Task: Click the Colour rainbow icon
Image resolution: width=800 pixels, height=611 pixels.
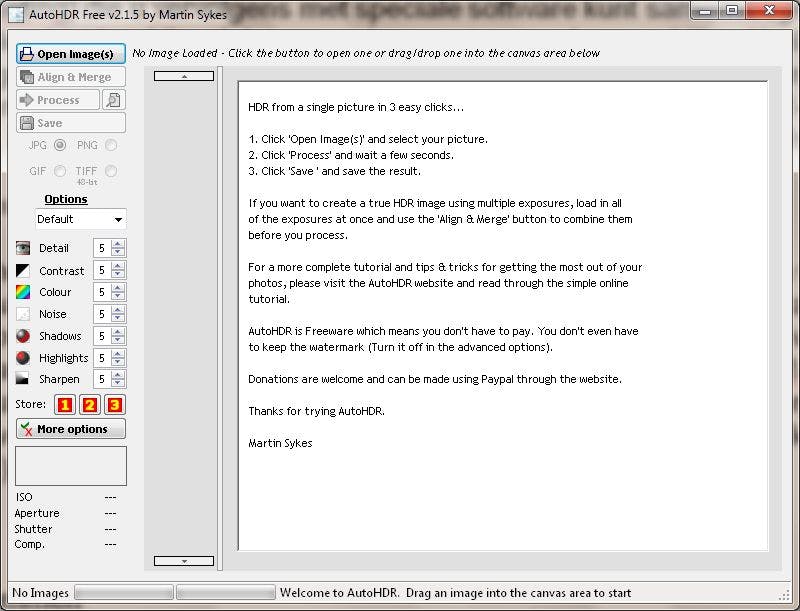Action: pos(23,292)
